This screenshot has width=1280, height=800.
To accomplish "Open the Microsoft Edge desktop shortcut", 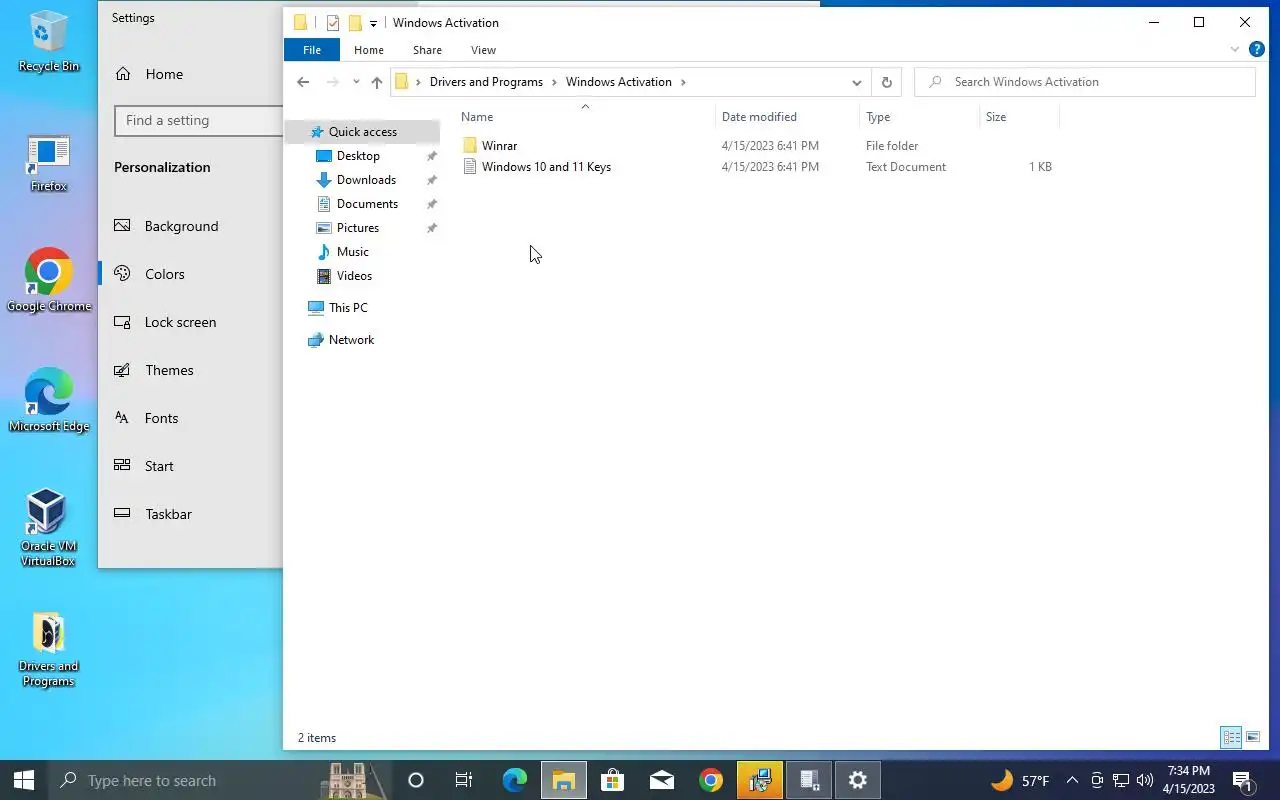I will tap(48, 401).
